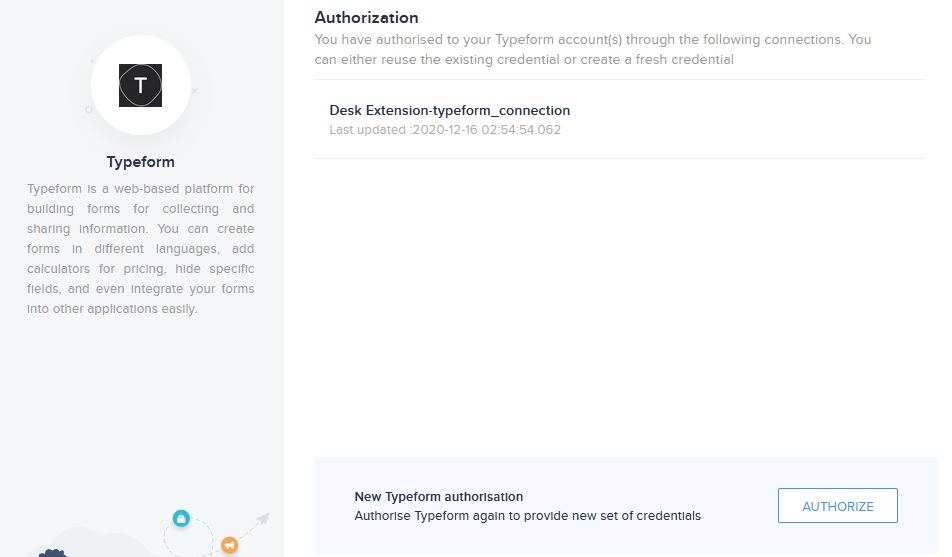This screenshot has height=557, width=952.
Task: Click the small x decoration beside logo
Action: tap(195, 91)
